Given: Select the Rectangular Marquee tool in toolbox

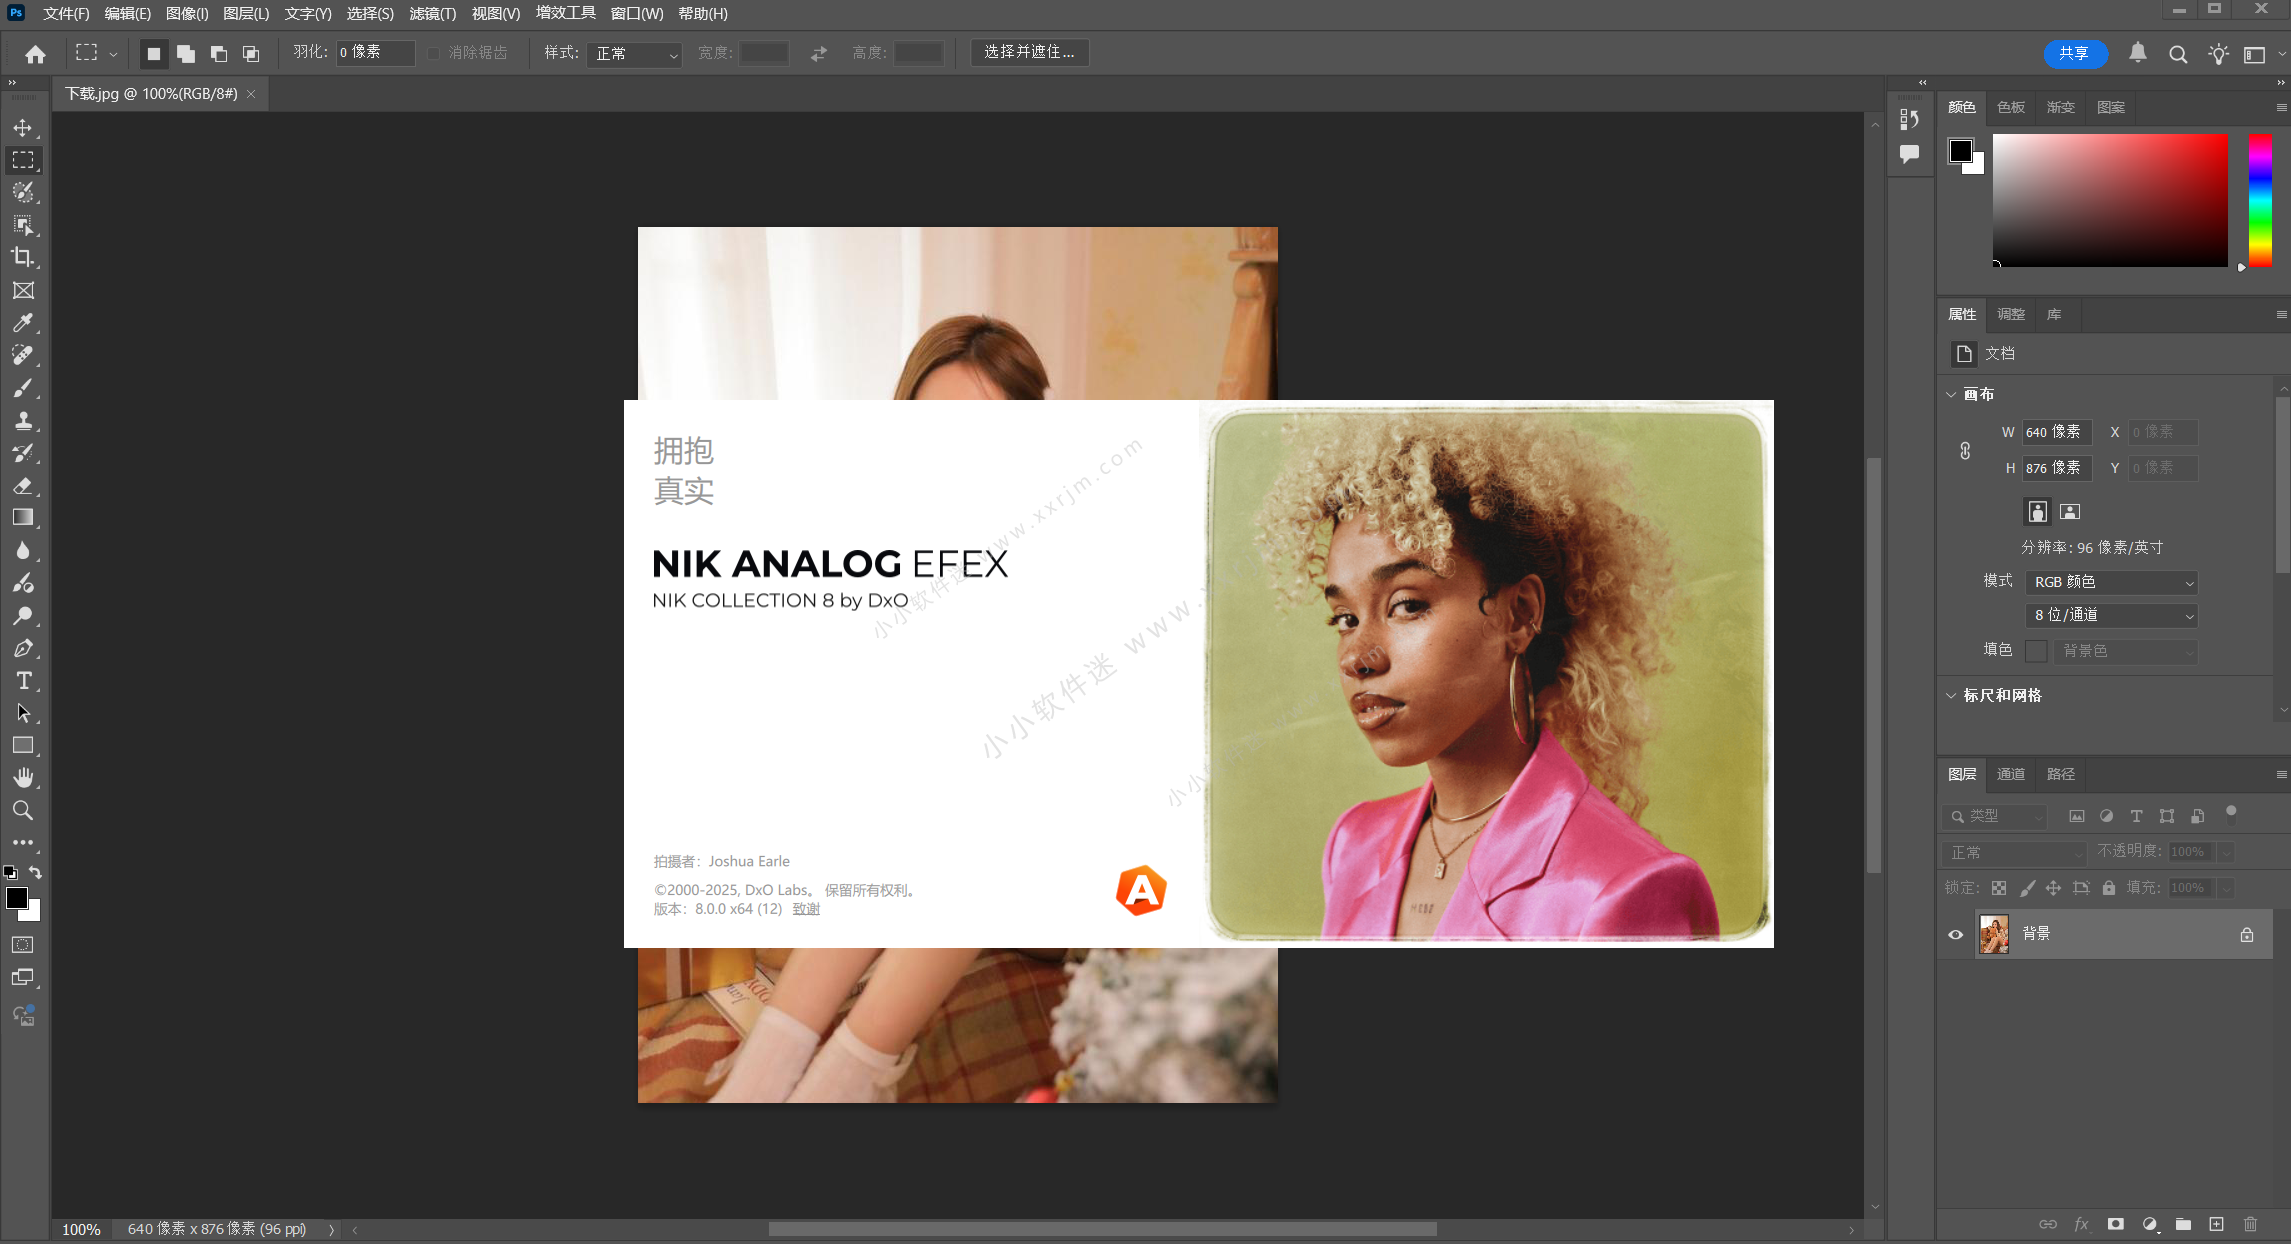Looking at the screenshot, I should point(23,160).
